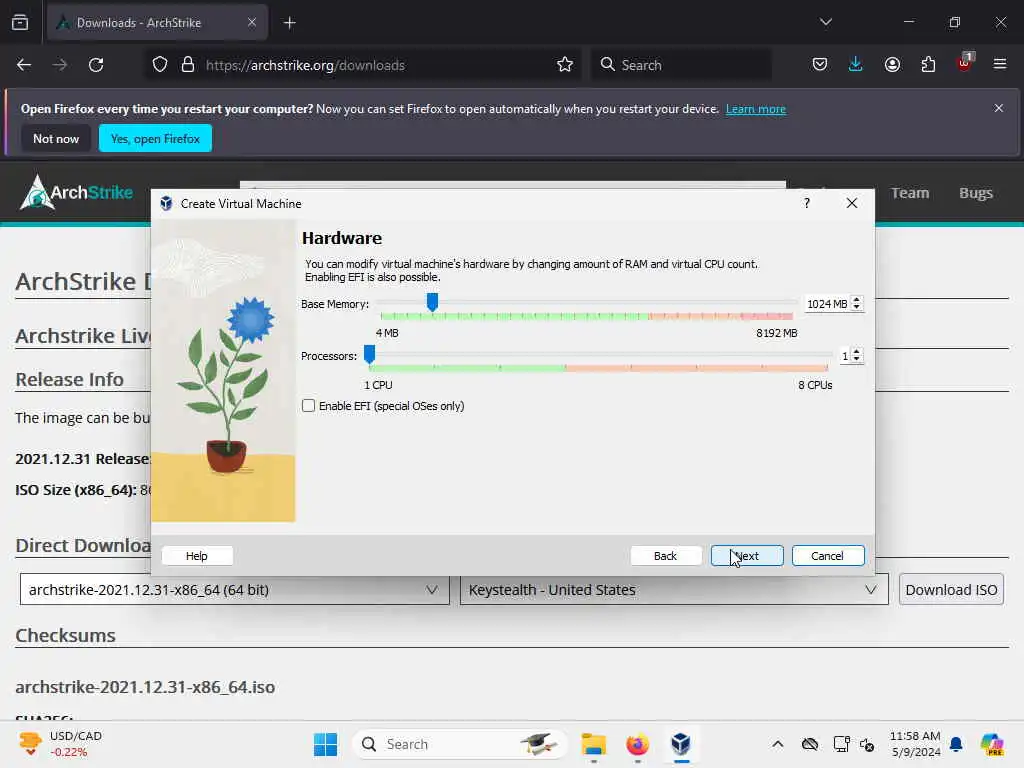Click the ArchStrike logo

point(76,193)
